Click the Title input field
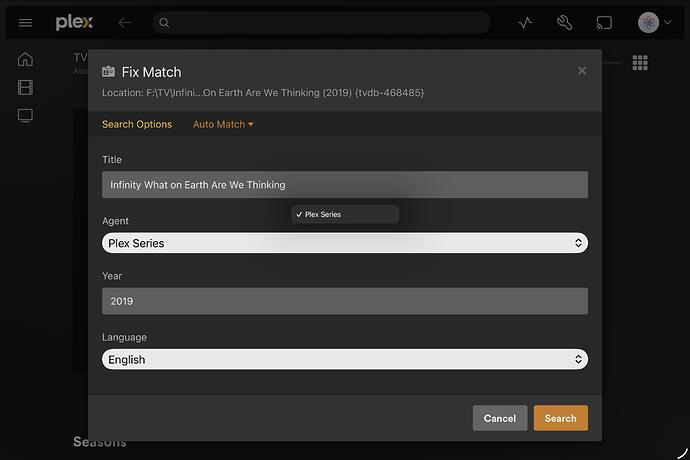The width and height of the screenshot is (690, 460). coord(345,184)
